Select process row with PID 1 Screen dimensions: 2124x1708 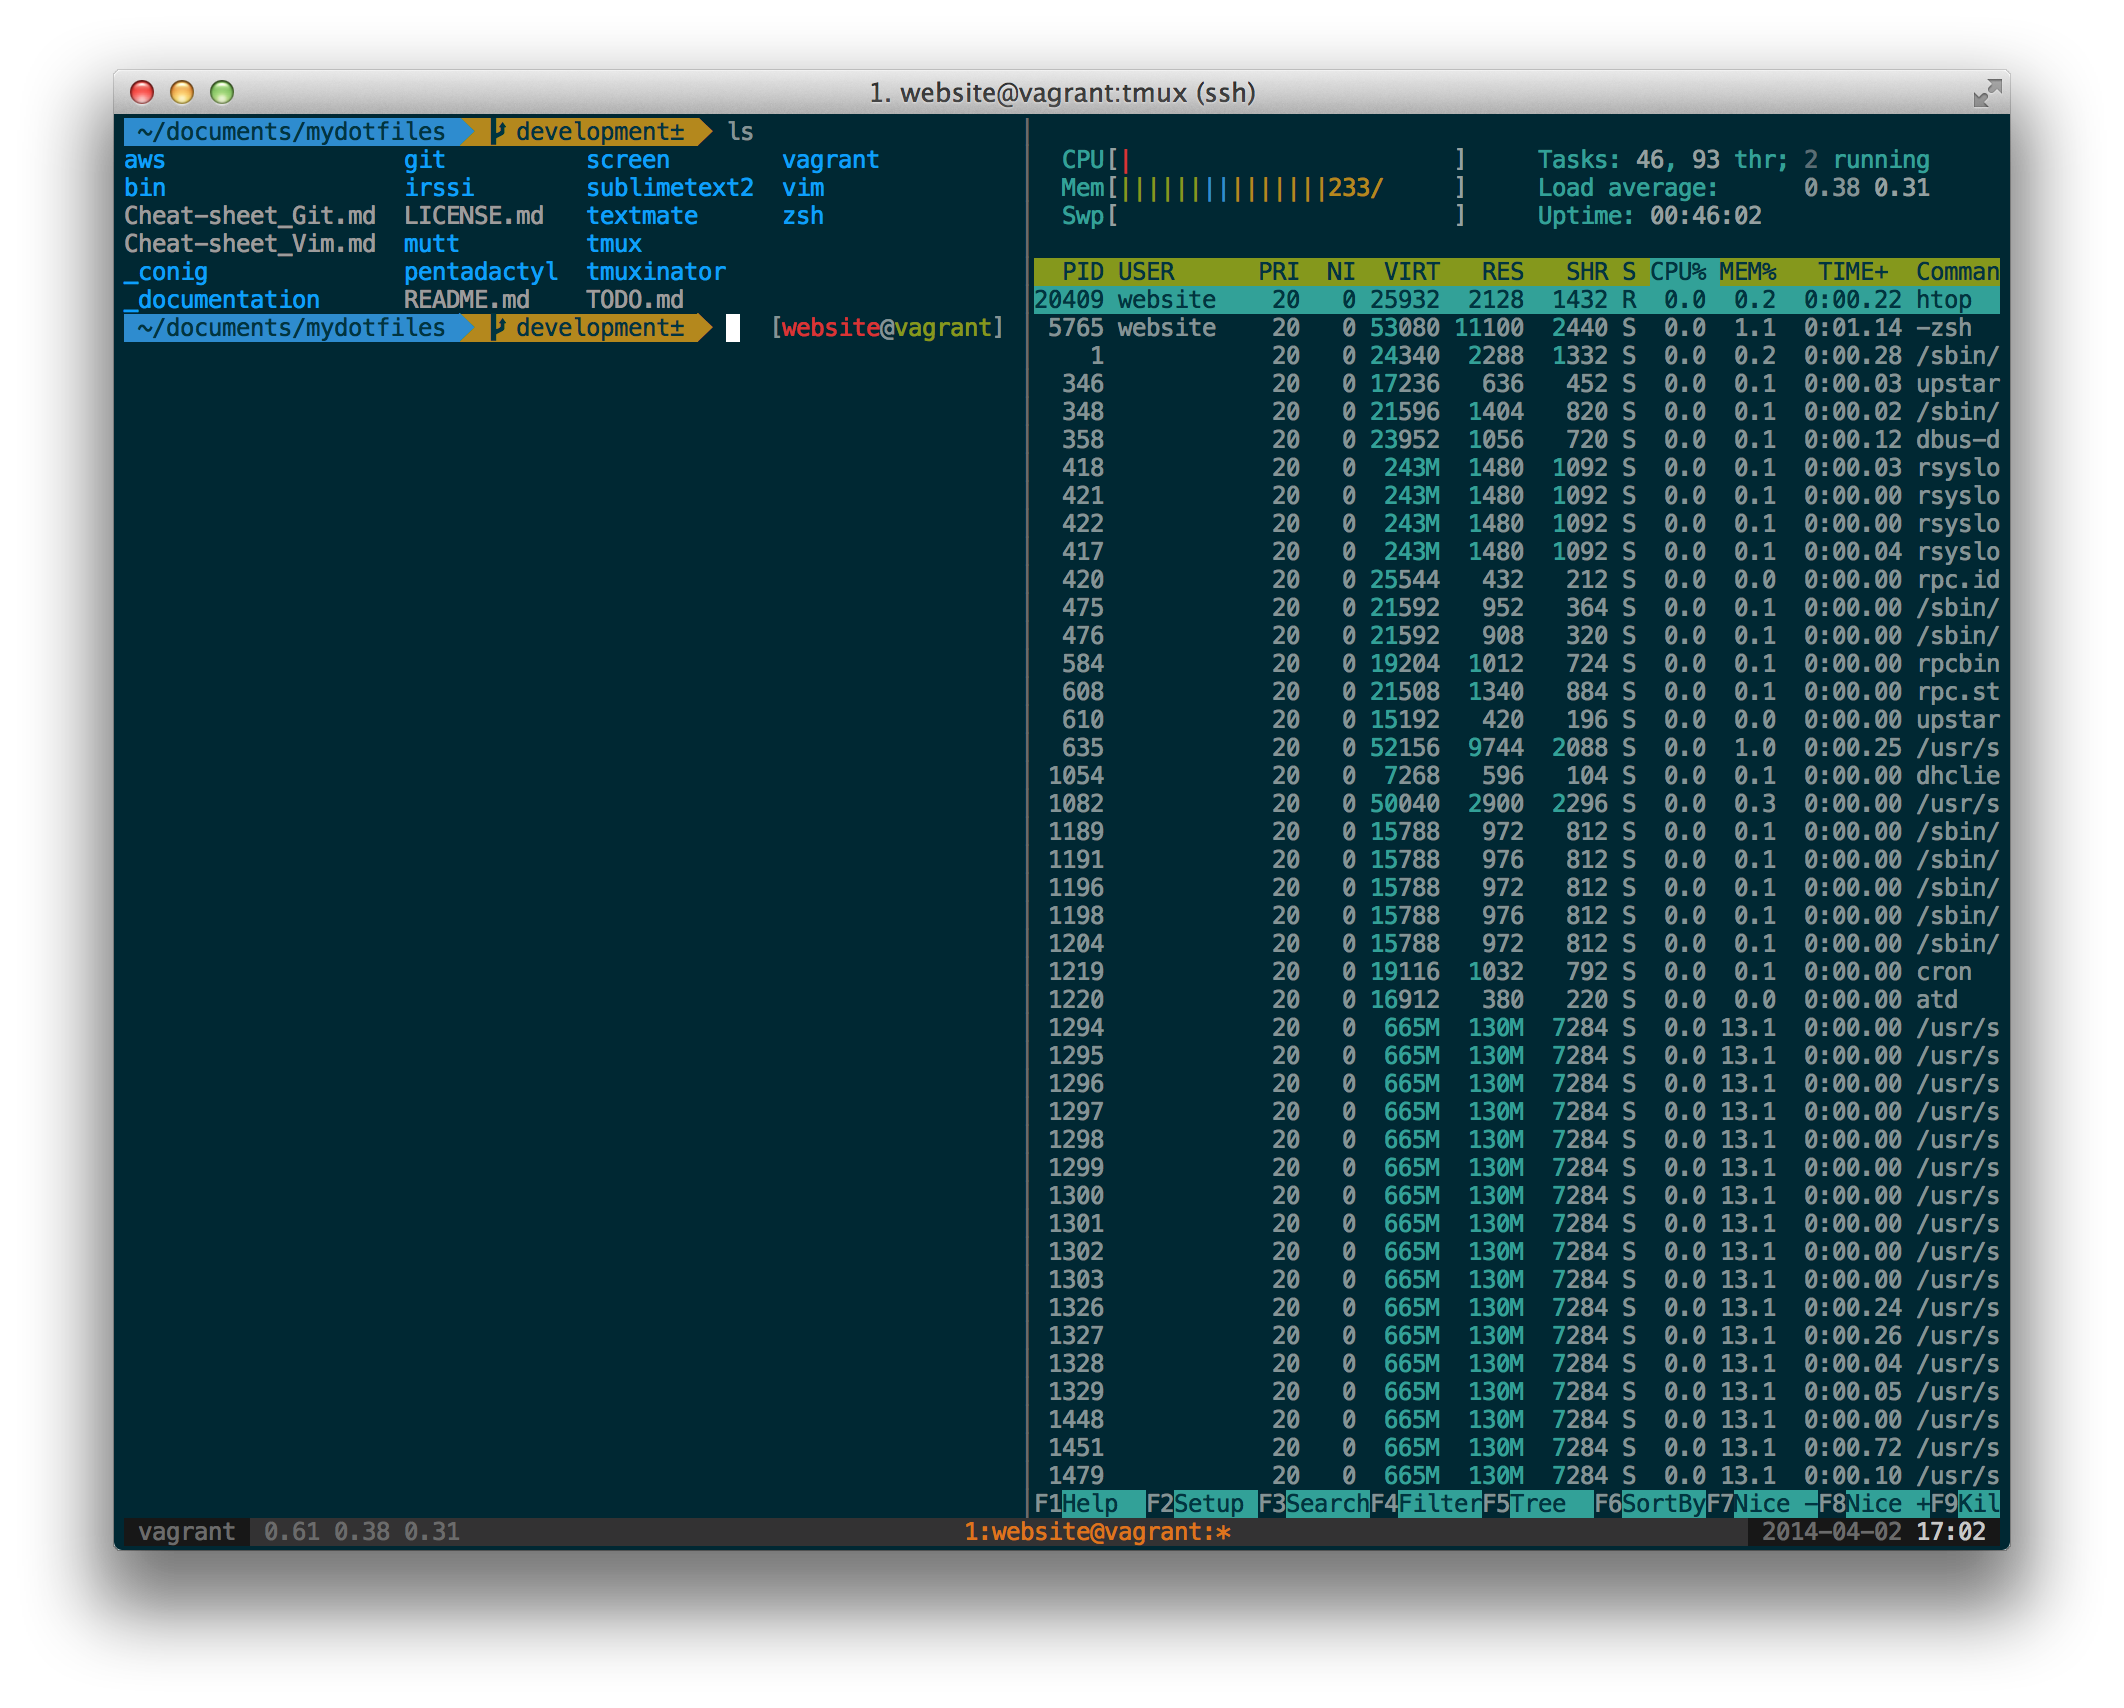1516,355
